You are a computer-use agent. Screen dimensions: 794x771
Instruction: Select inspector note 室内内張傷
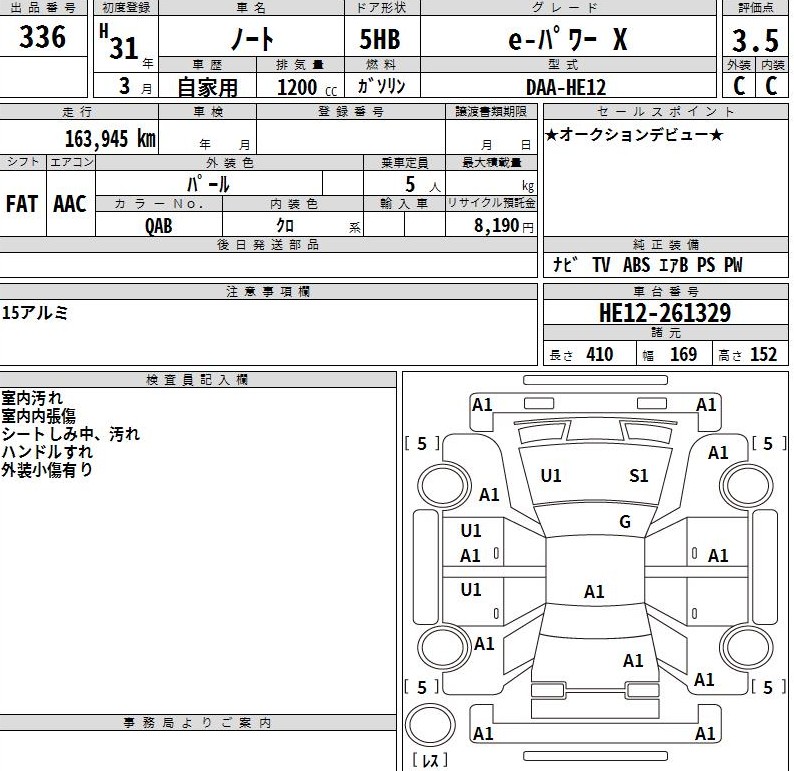38,416
